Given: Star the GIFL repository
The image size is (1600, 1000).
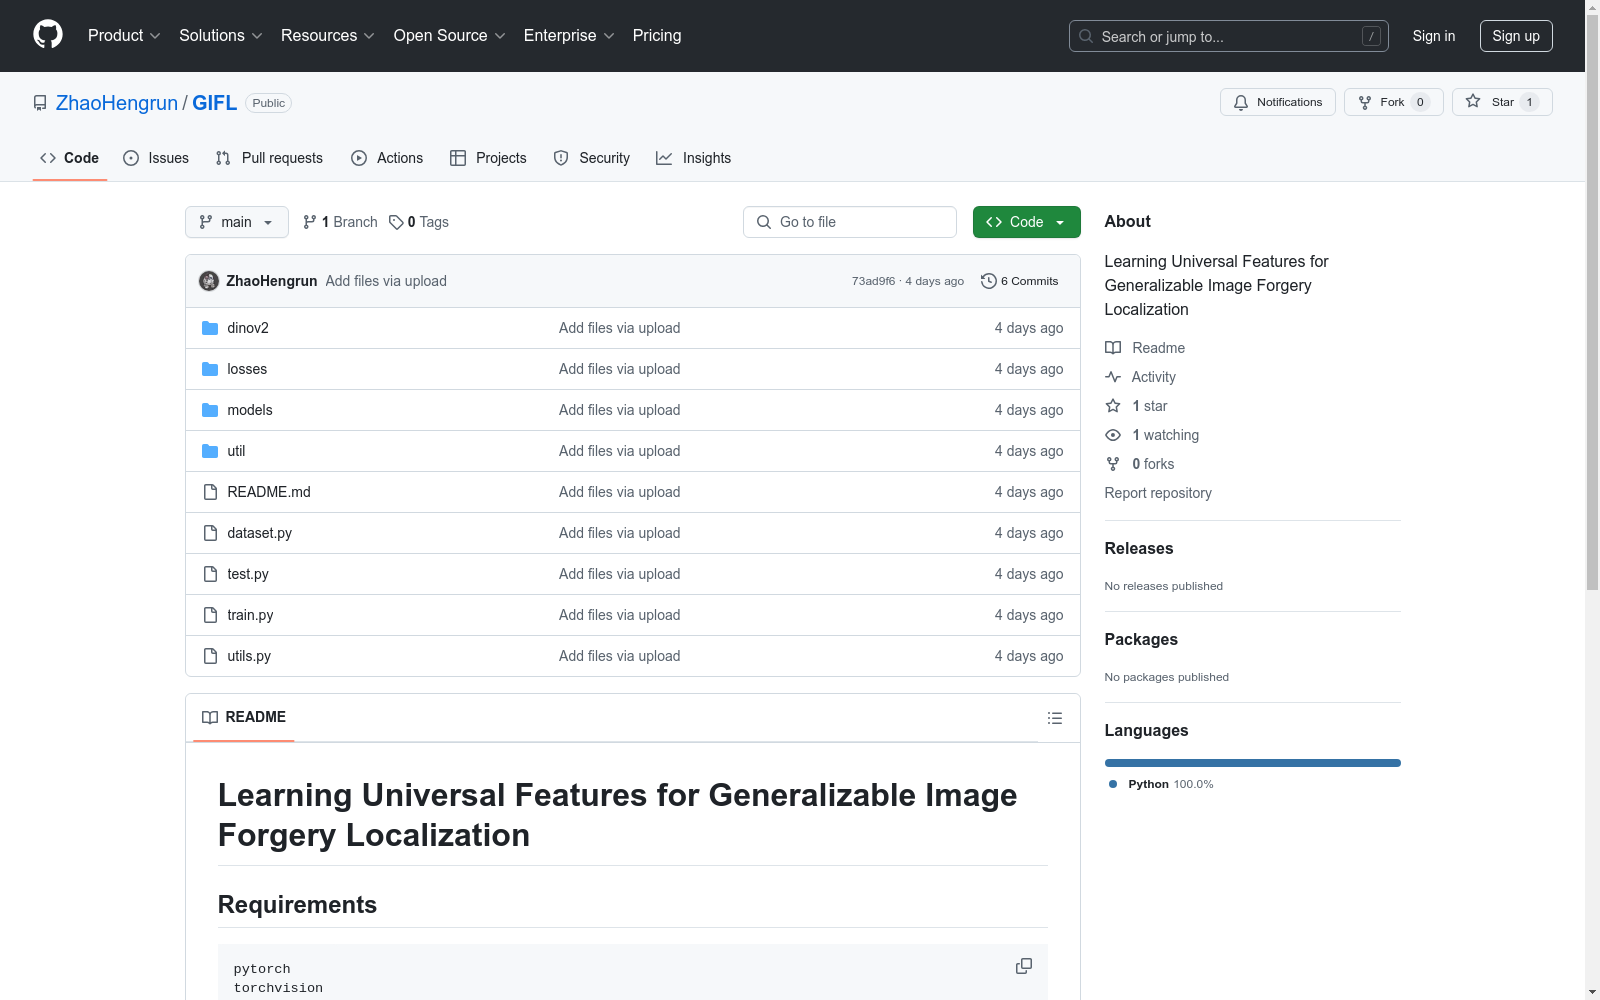Looking at the screenshot, I should click(1502, 102).
